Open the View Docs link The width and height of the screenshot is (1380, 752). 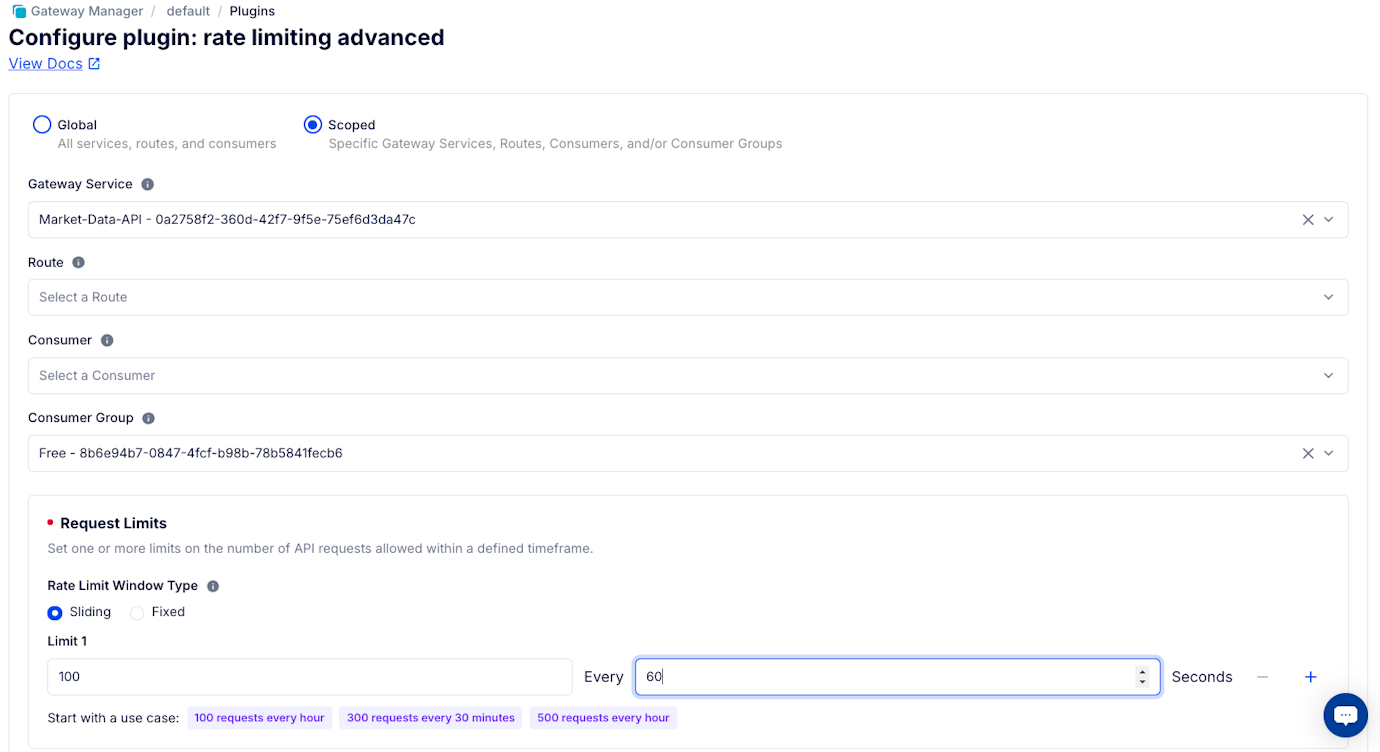tap(45, 63)
